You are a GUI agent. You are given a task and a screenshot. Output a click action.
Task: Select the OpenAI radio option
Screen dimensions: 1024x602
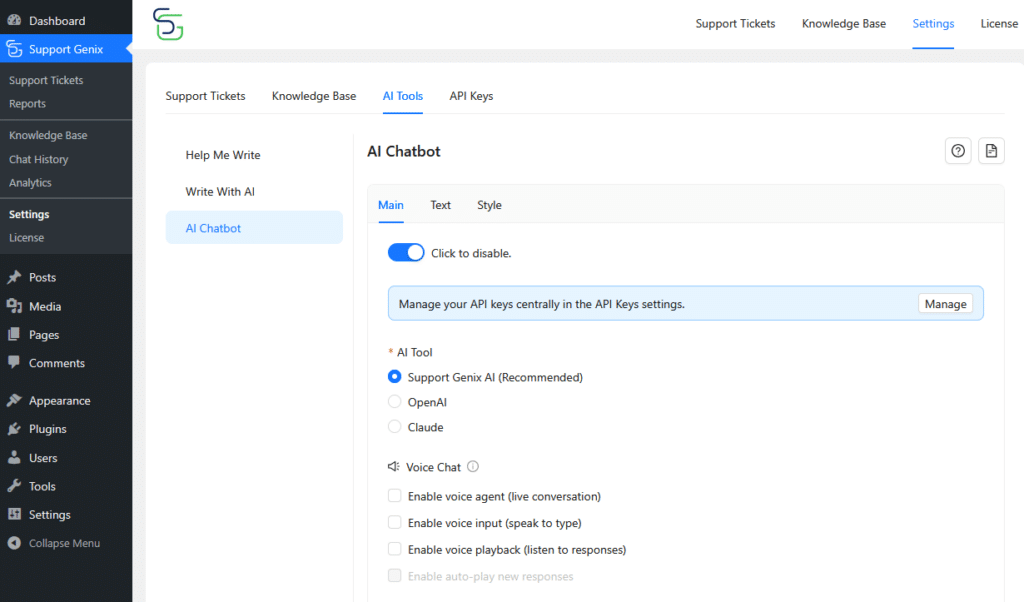pyautogui.click(x=395, y=402)
